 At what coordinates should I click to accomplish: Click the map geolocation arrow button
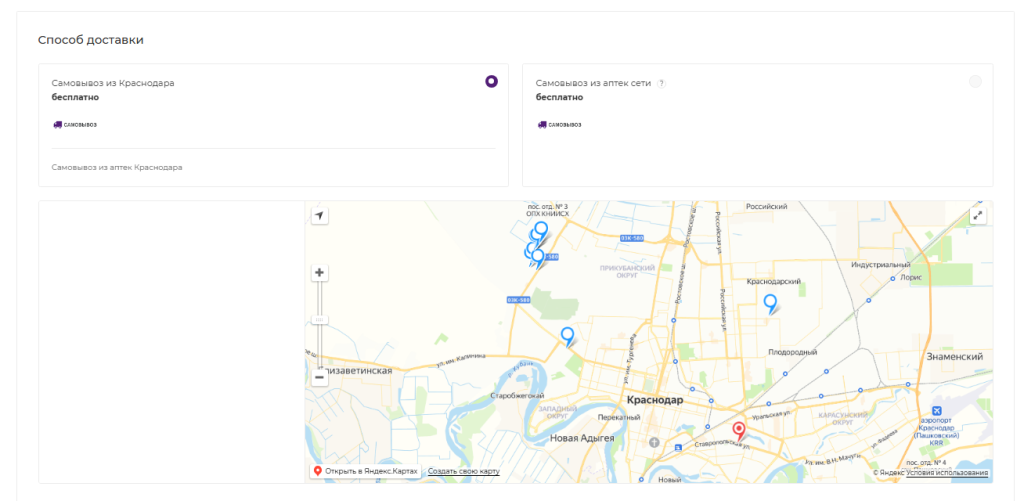click(319, 216)
